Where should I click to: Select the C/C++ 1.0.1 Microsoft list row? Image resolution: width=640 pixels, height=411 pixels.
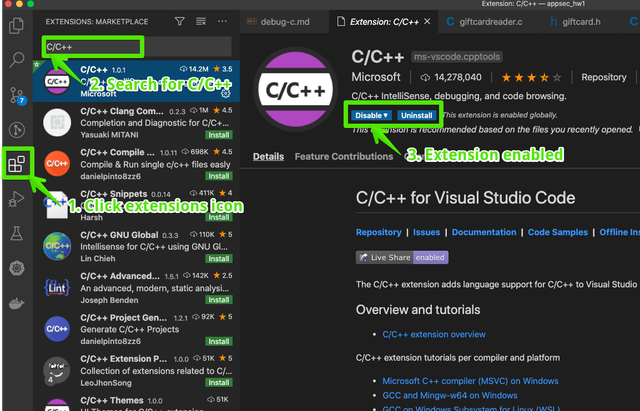click(136, 81)
